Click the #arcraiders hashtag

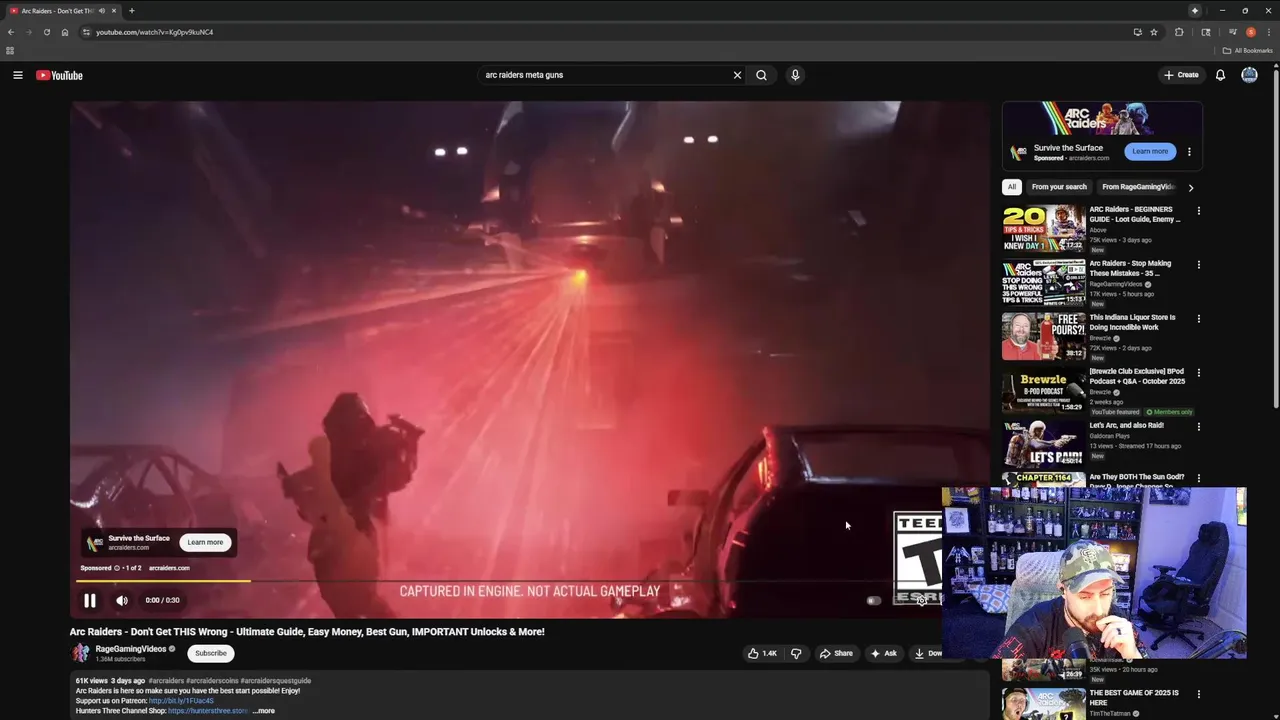click(x=166, y=681)
